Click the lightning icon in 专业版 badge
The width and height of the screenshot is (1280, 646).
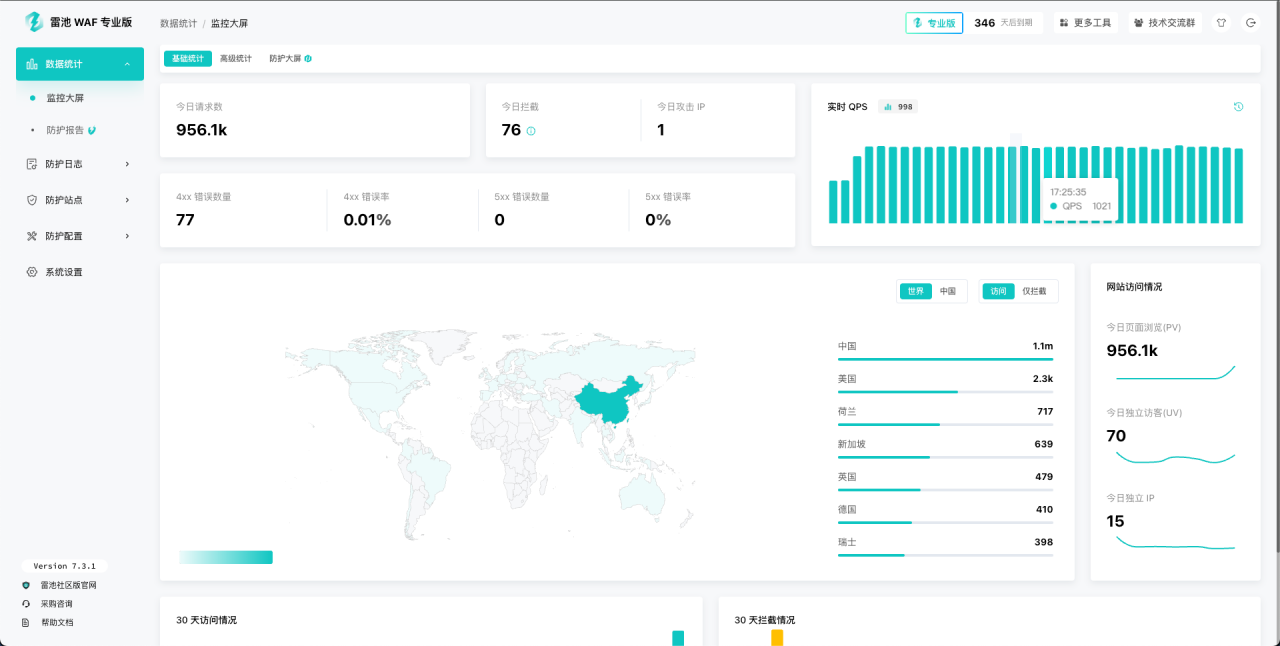pyautogui.click(x=918, y=23)
